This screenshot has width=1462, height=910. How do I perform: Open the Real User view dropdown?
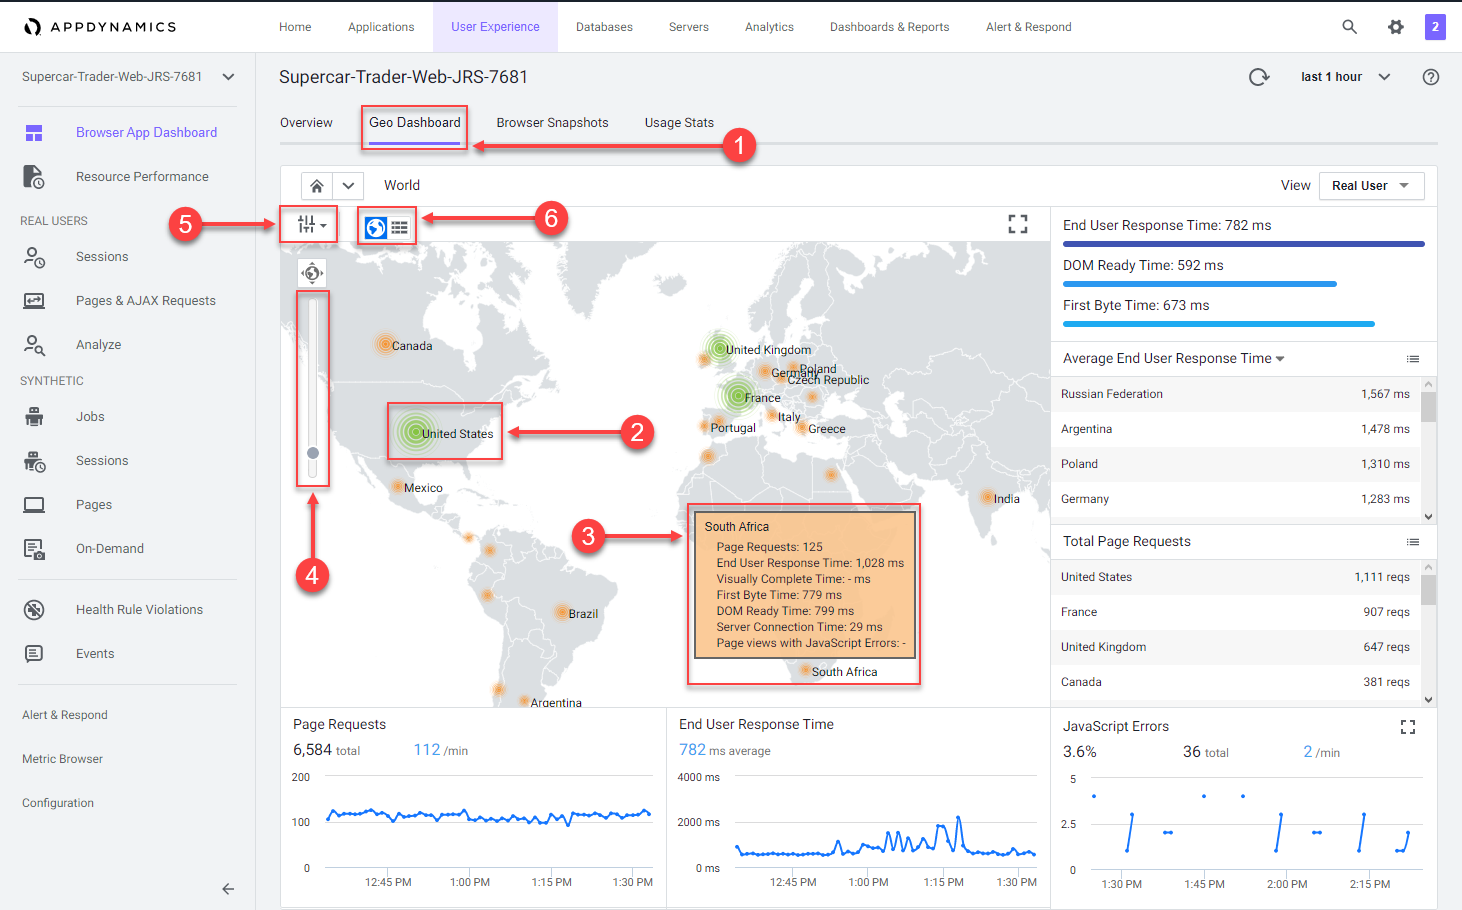(1371, 186)
